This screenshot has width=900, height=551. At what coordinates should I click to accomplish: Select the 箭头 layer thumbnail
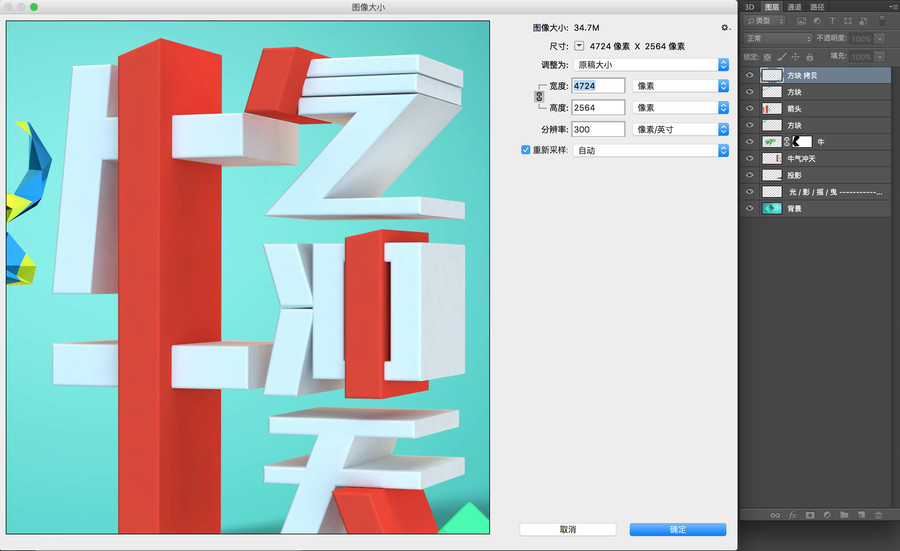pyautogui.click(x=771, y=108)
